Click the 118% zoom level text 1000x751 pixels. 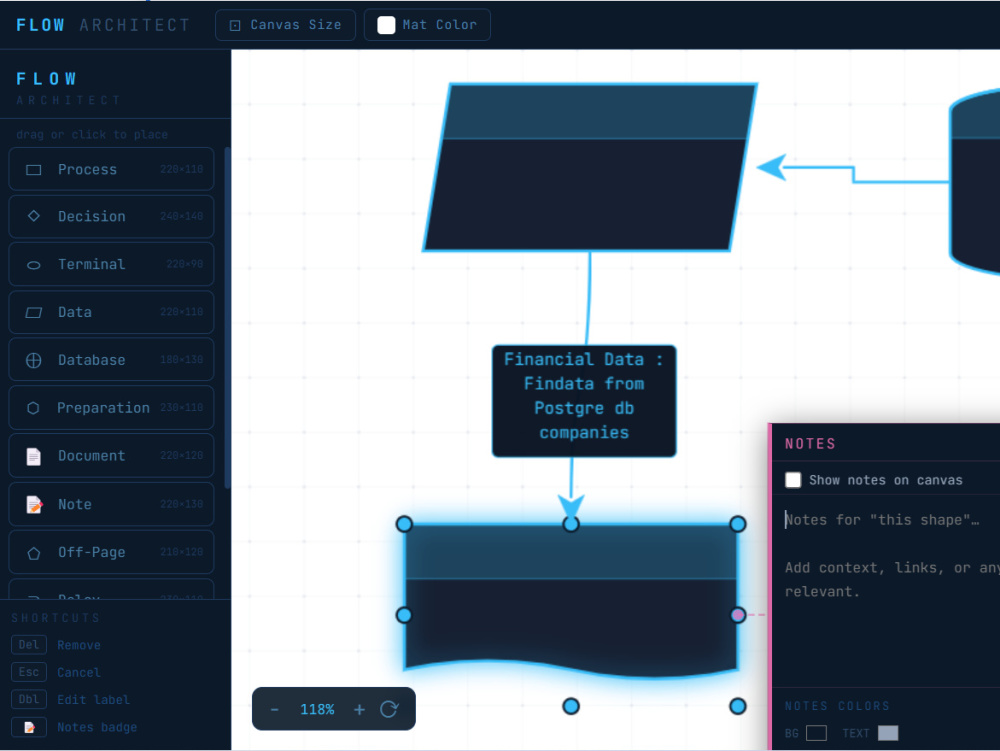click(x=317, y=710)
